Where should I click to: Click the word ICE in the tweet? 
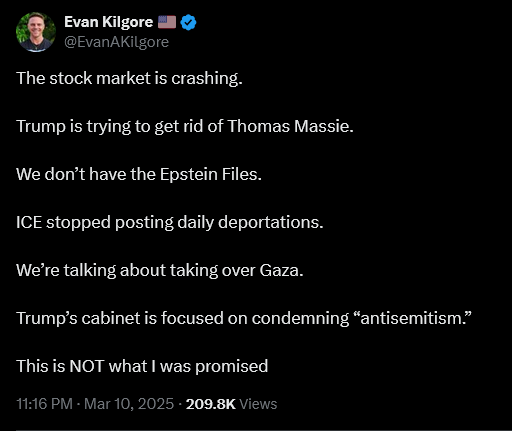coord(29,222)
